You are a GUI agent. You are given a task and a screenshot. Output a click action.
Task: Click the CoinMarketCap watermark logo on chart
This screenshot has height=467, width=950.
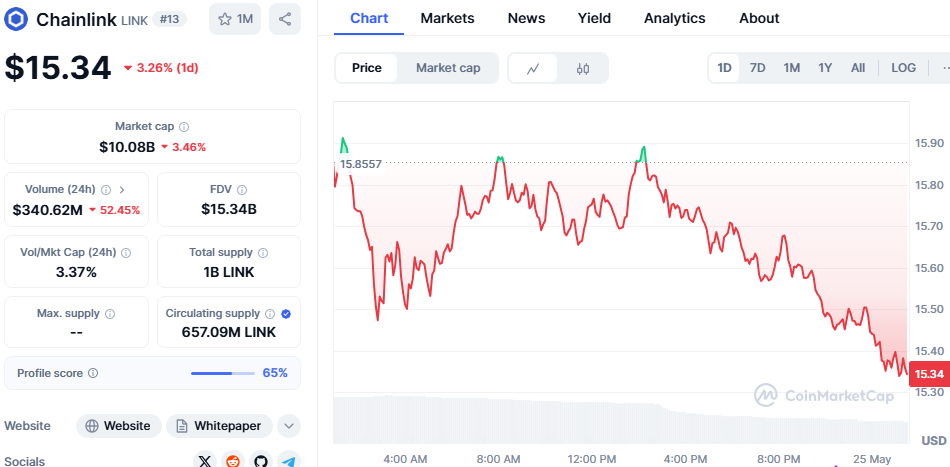point(824,396)
